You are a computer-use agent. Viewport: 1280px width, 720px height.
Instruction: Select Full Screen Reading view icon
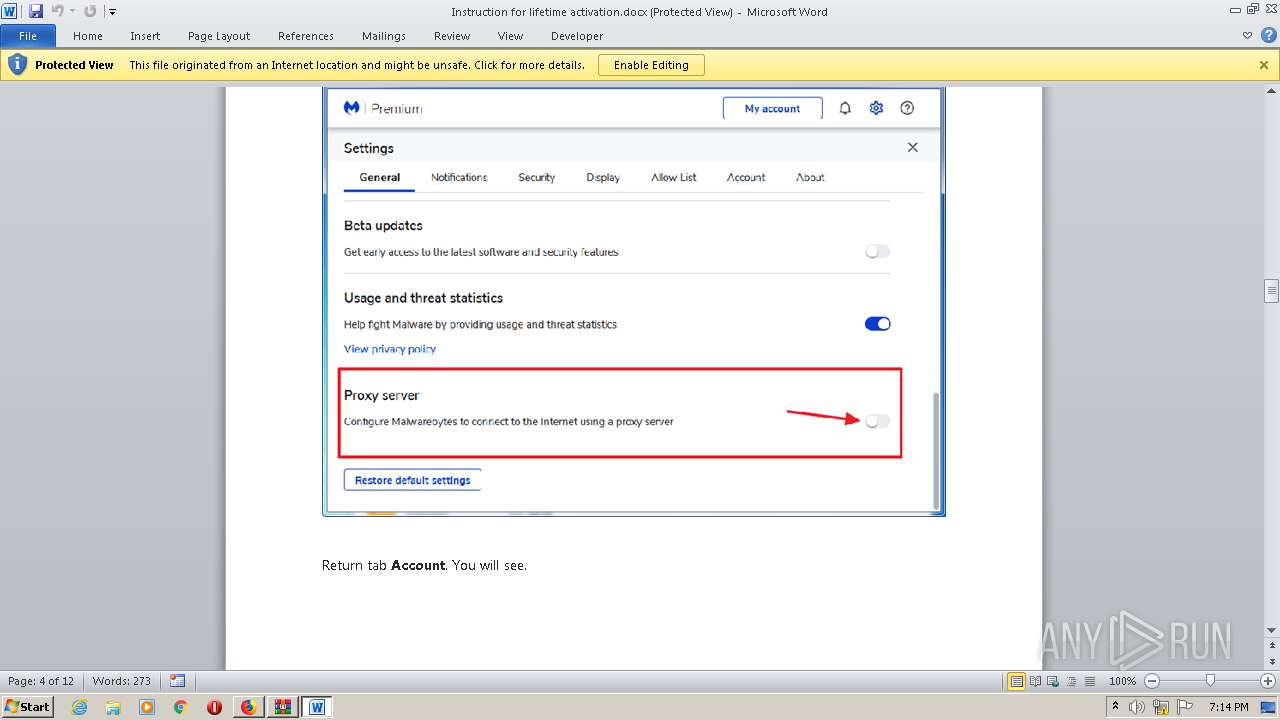1035,681
